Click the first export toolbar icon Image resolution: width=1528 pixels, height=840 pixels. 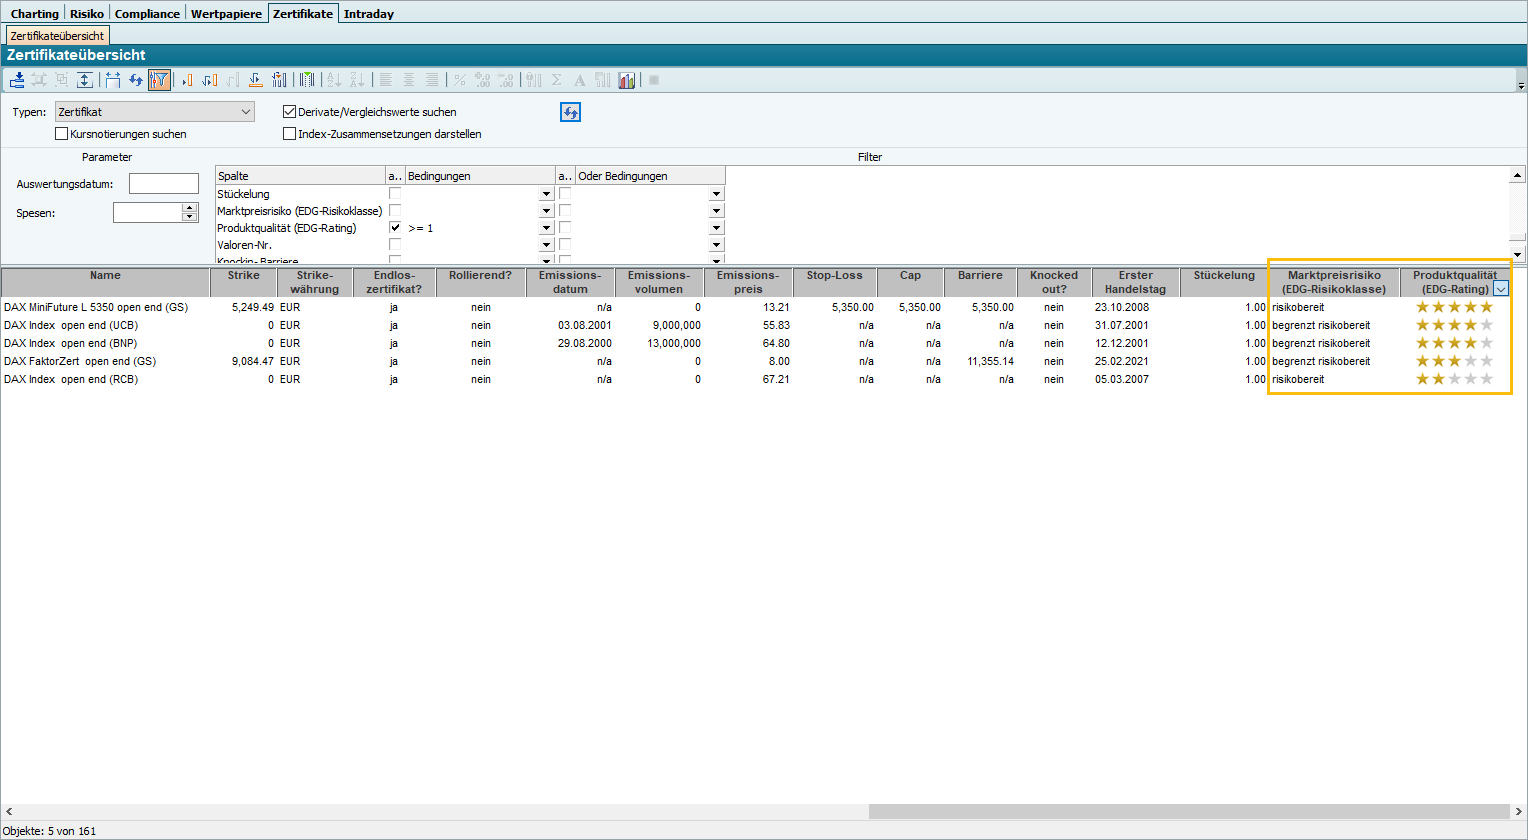point(17,80)
